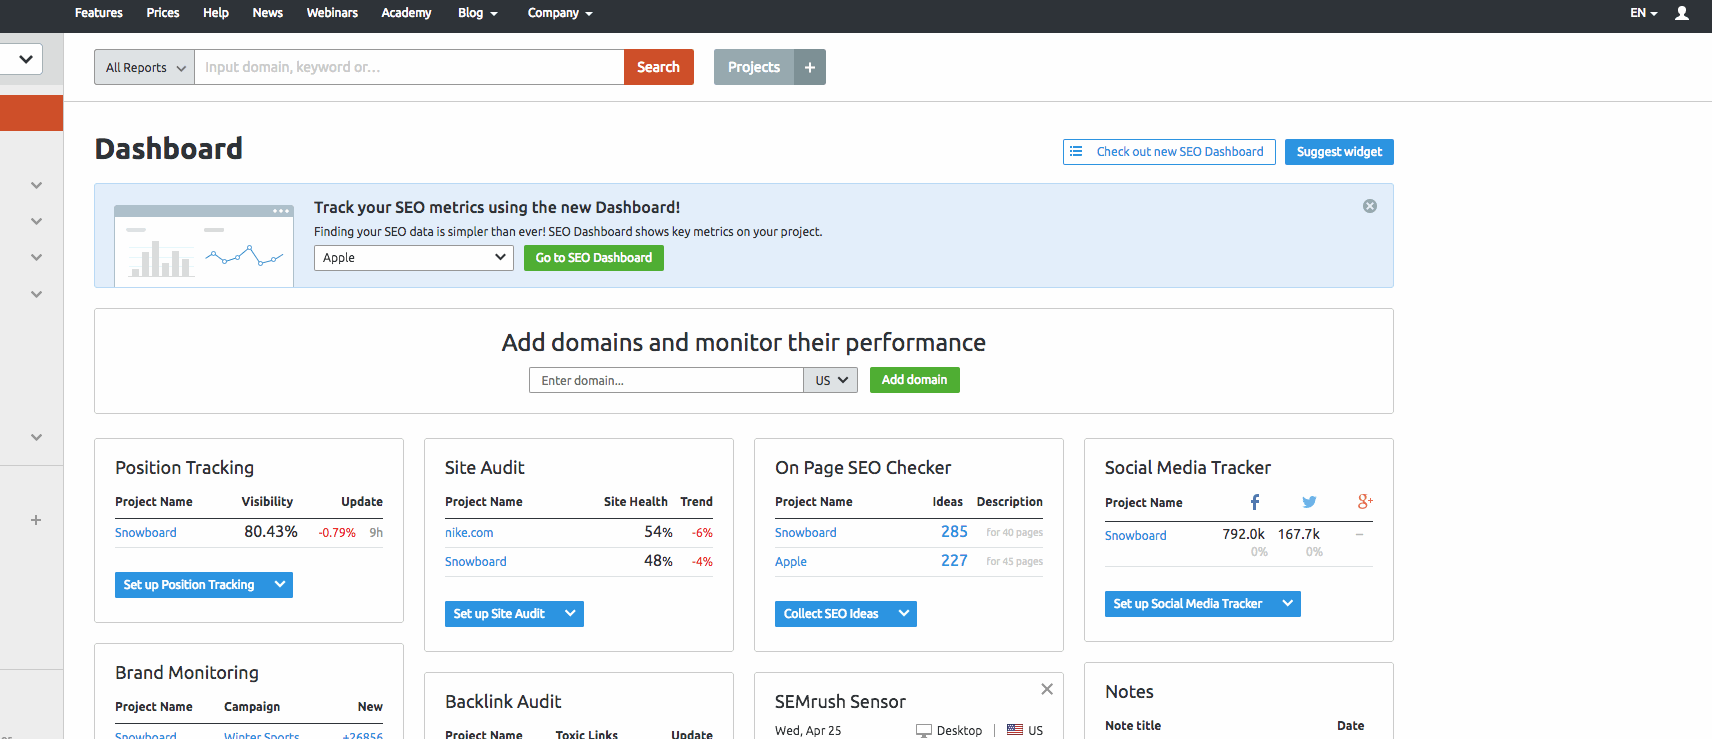Click the US flag icon in SEMrush Sensor
This screenshot has width=1712, height=739.
click(1015, 730)
